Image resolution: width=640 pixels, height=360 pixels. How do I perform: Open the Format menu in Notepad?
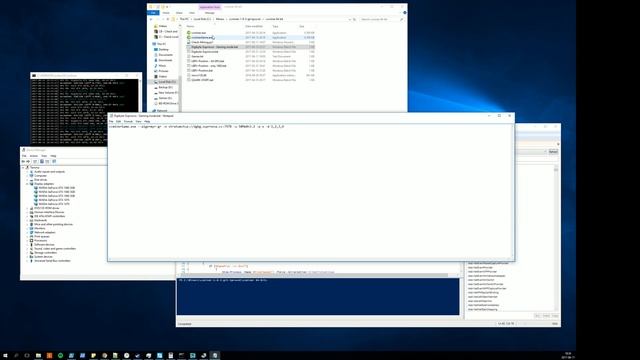pos(128,121)
